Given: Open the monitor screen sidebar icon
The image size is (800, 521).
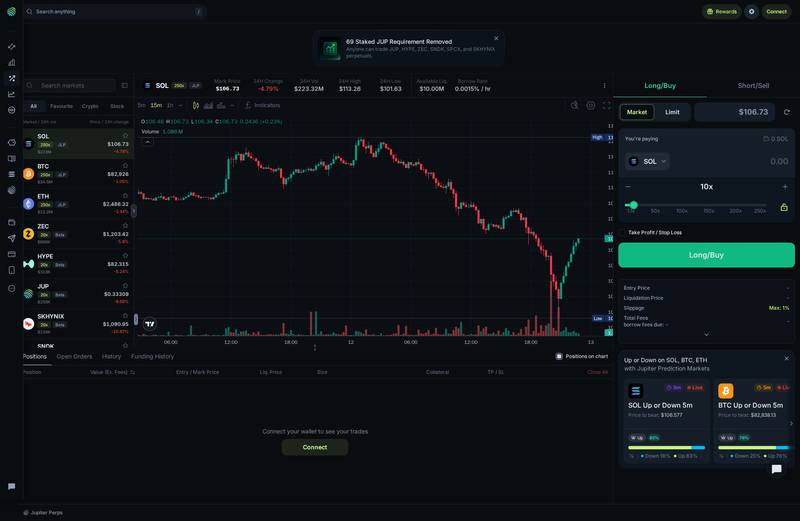Looking at the screenshot, I should coord(12,158).
